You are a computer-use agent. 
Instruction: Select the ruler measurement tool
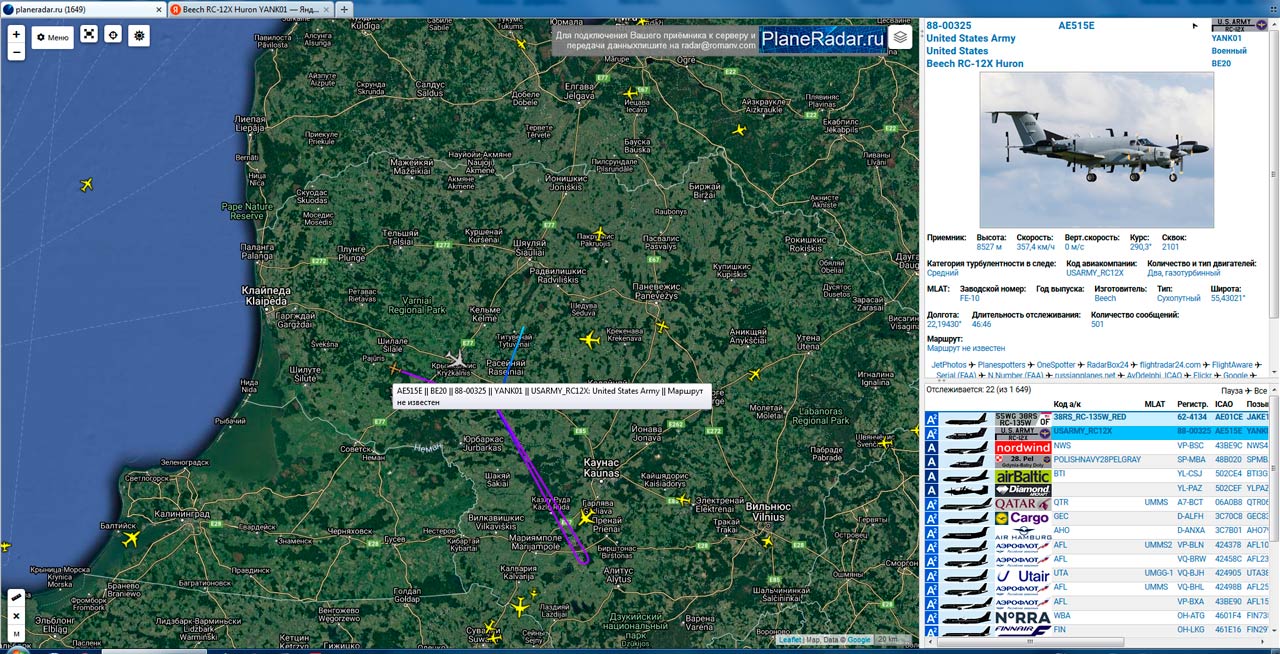point(16,597)
